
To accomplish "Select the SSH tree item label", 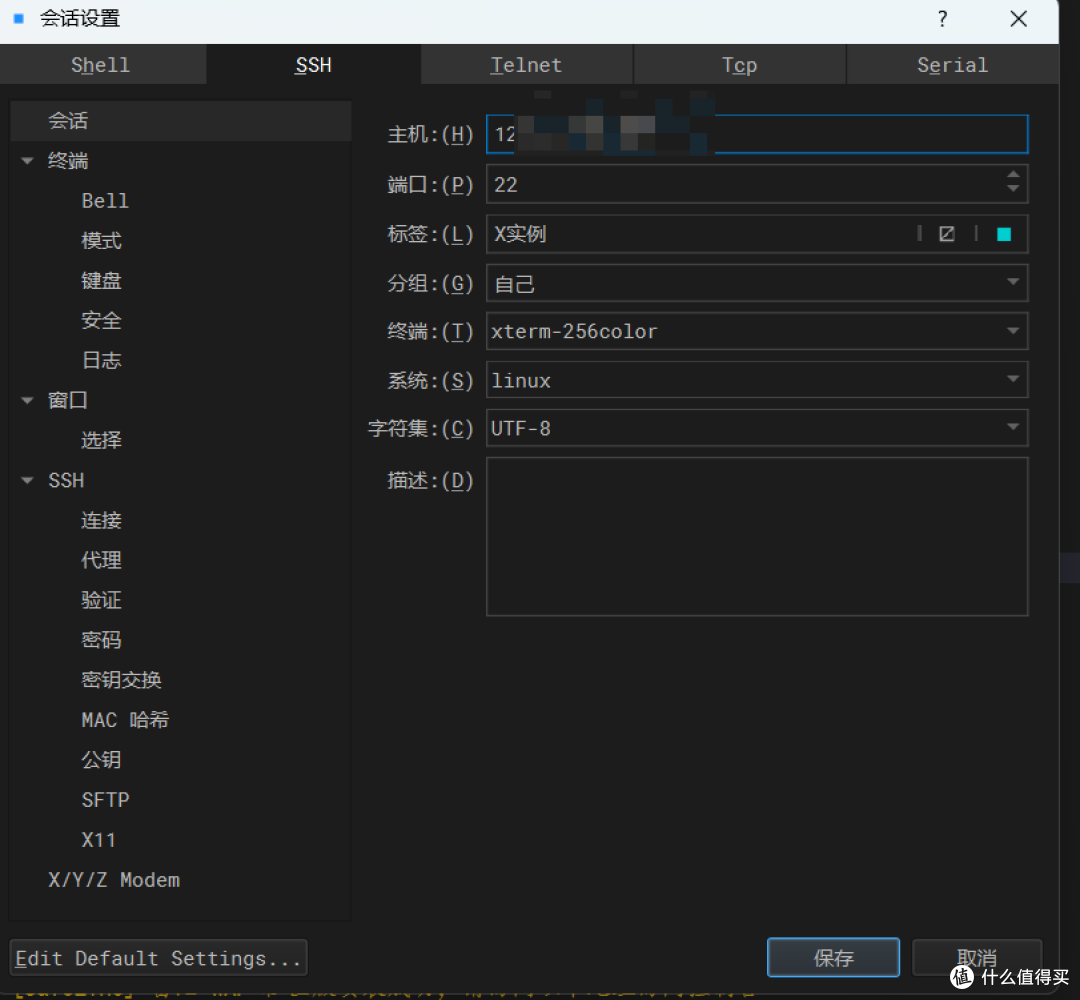I will pyautogui.click(x=66, y=480).
